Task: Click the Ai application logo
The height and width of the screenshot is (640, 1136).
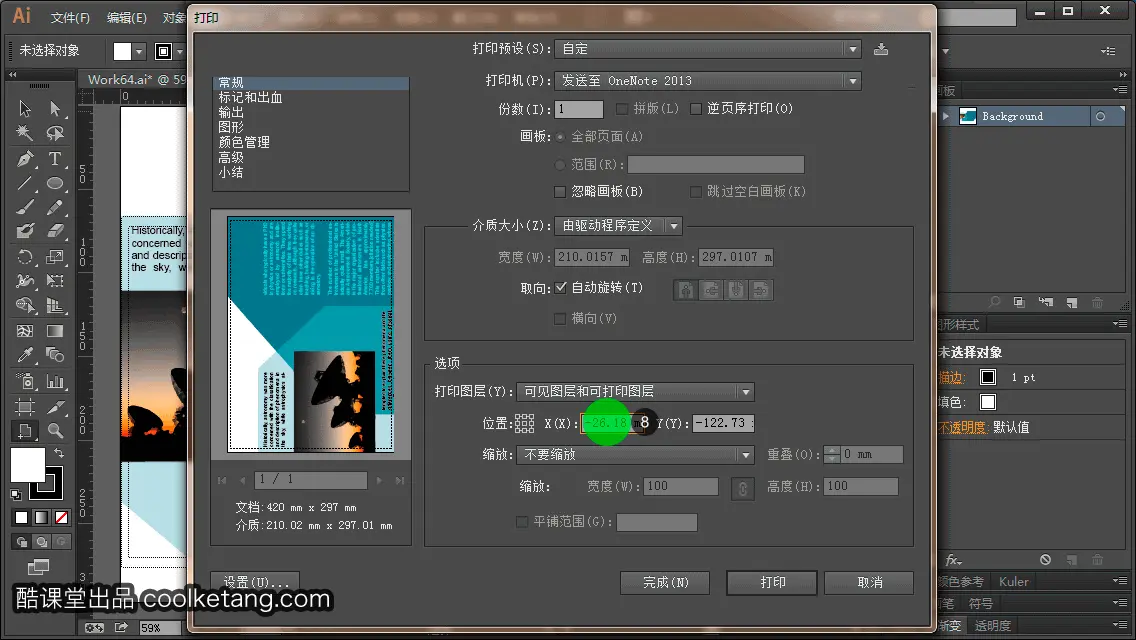Action: [x=22, y=15]
